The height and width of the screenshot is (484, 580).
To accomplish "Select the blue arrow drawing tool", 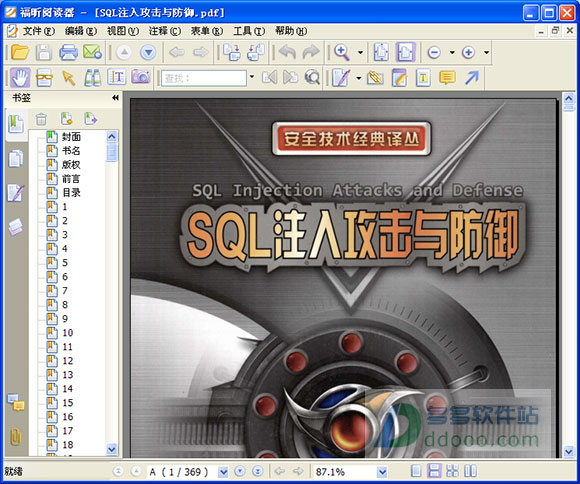I will pos(472,78).
